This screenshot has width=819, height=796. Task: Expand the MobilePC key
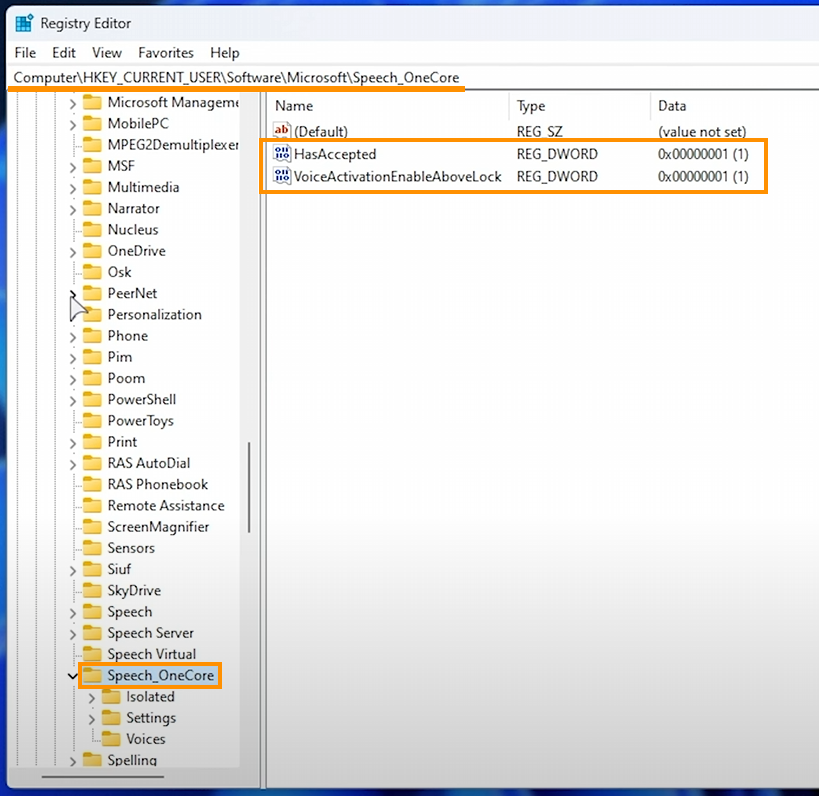pos(73,124)
